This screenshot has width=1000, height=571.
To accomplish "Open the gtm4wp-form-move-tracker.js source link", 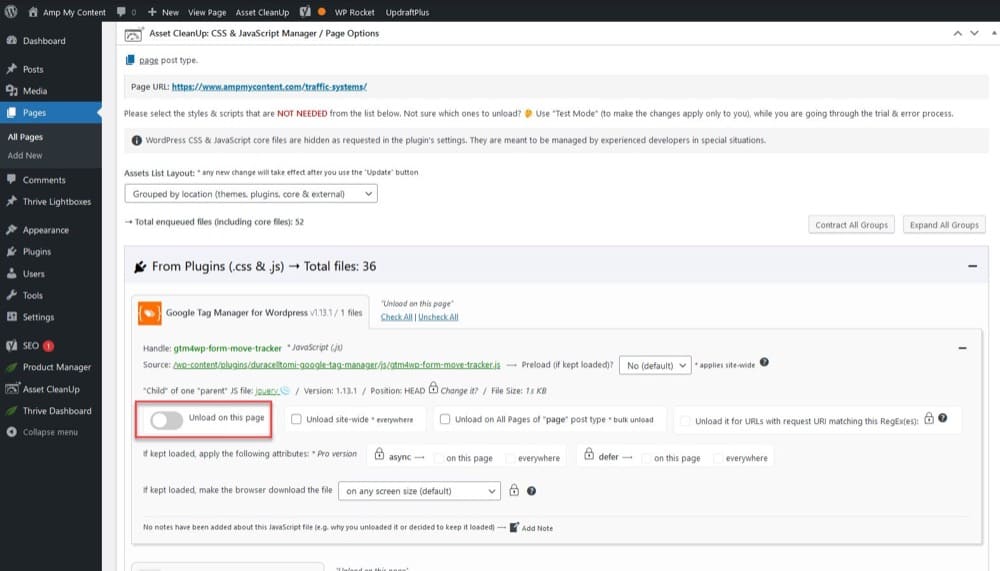I will [337, 365].
